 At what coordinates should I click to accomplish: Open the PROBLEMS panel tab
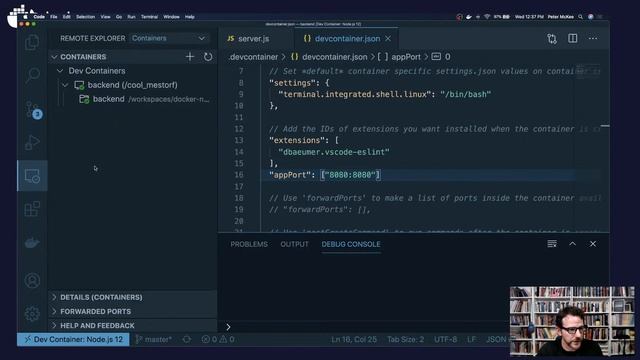tap(249, 244)
